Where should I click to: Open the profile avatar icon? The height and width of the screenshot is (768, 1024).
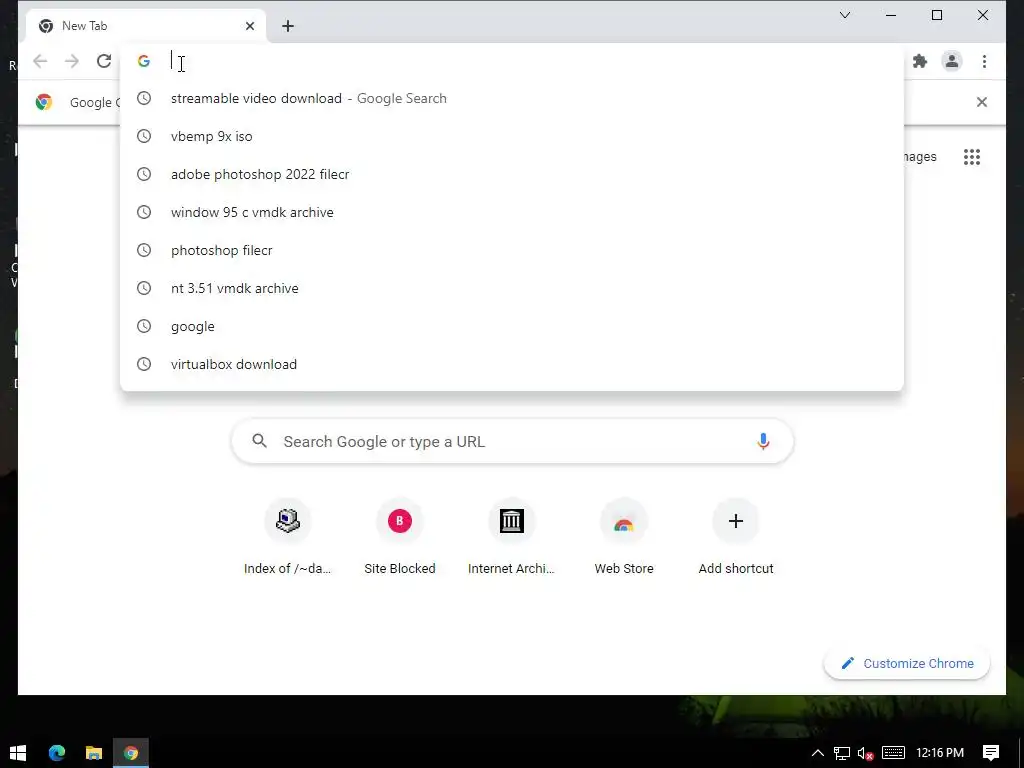pos(952,61)
